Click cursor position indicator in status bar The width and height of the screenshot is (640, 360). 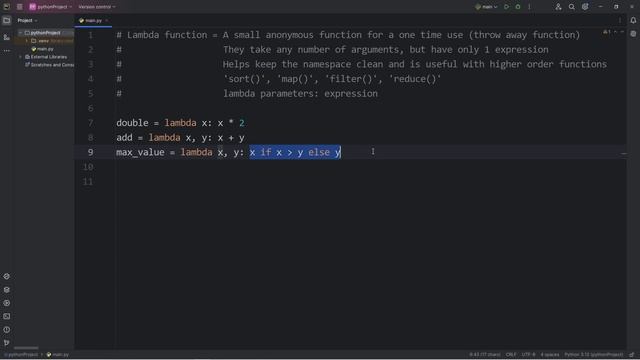[484, 355]
